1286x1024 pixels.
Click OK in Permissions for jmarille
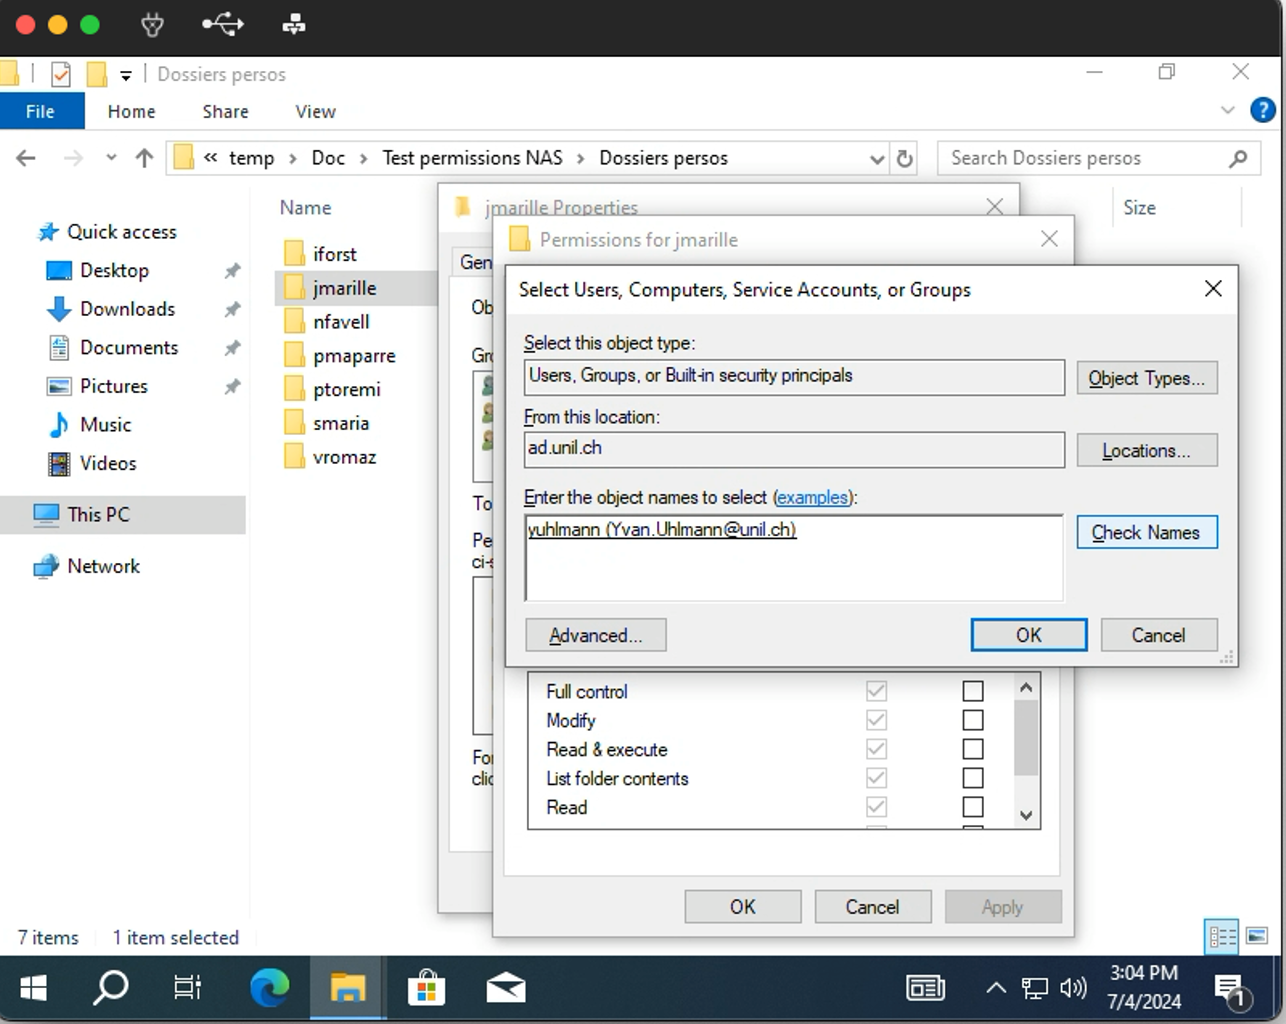tap(742, 907)
